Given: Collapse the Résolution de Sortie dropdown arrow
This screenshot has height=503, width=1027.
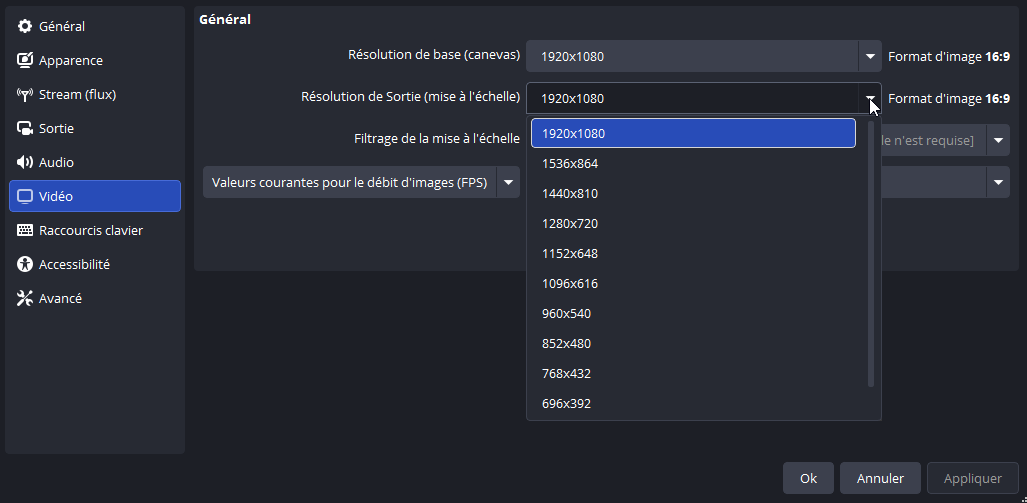Looking at the screenshot, I should click(x=870, y=99).
